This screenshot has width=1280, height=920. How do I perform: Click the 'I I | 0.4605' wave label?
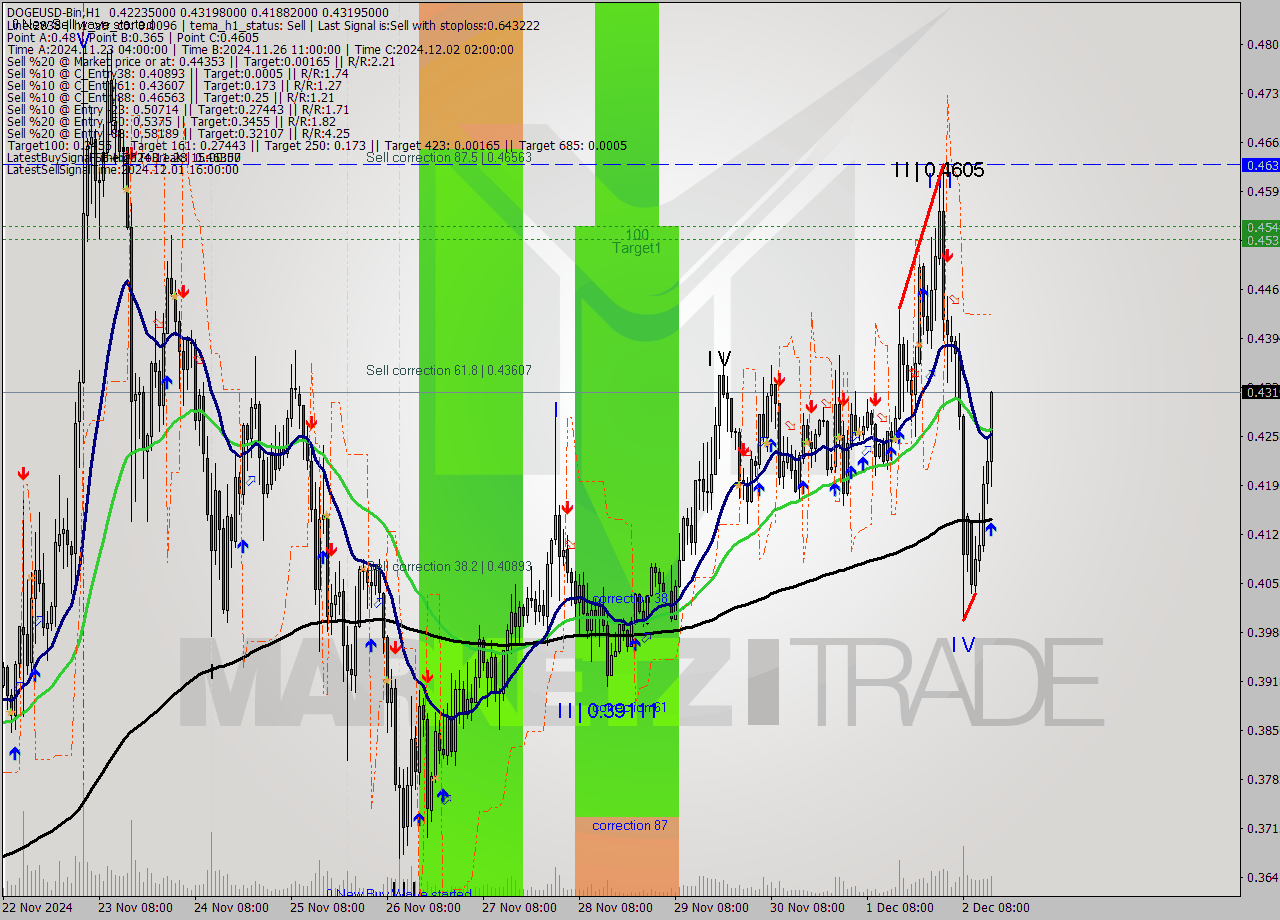(x=938, y=170)
